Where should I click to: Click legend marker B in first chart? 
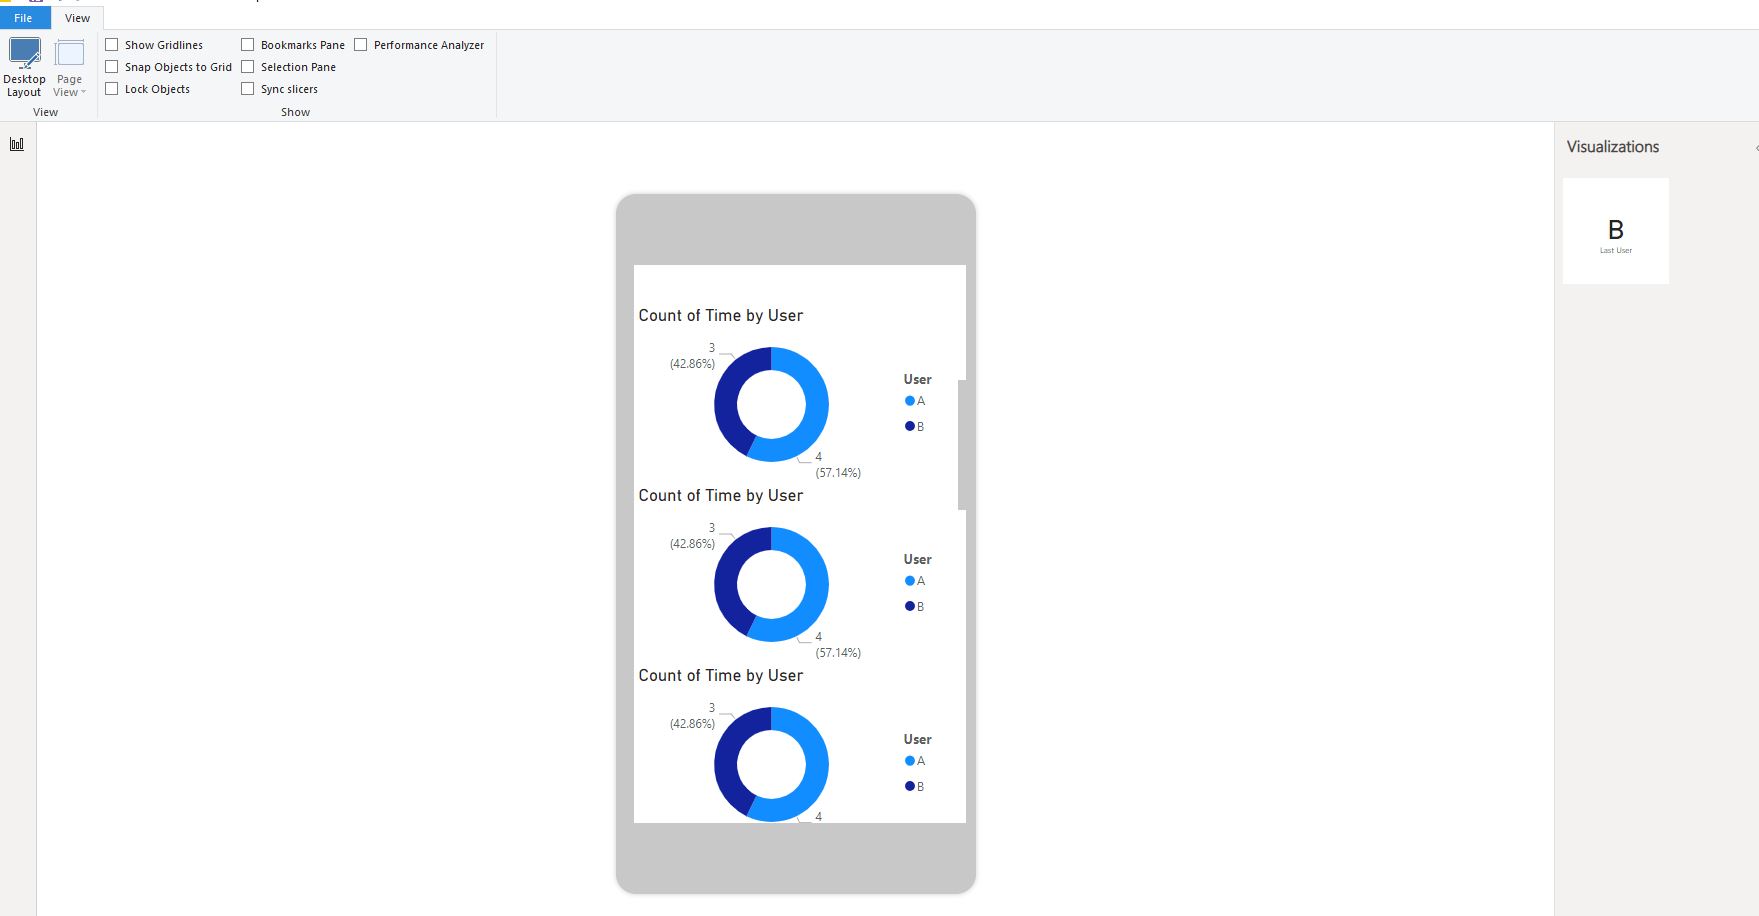coord(910,426)
